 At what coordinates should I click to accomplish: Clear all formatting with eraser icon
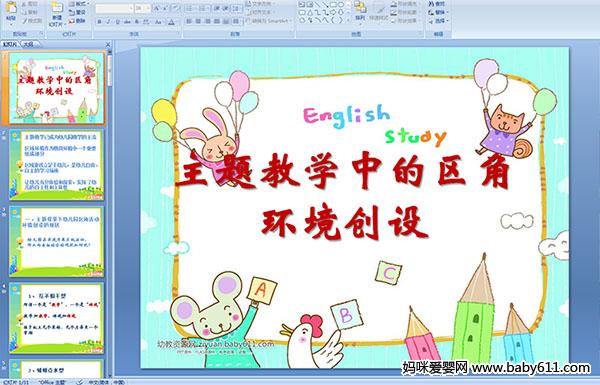176,8
